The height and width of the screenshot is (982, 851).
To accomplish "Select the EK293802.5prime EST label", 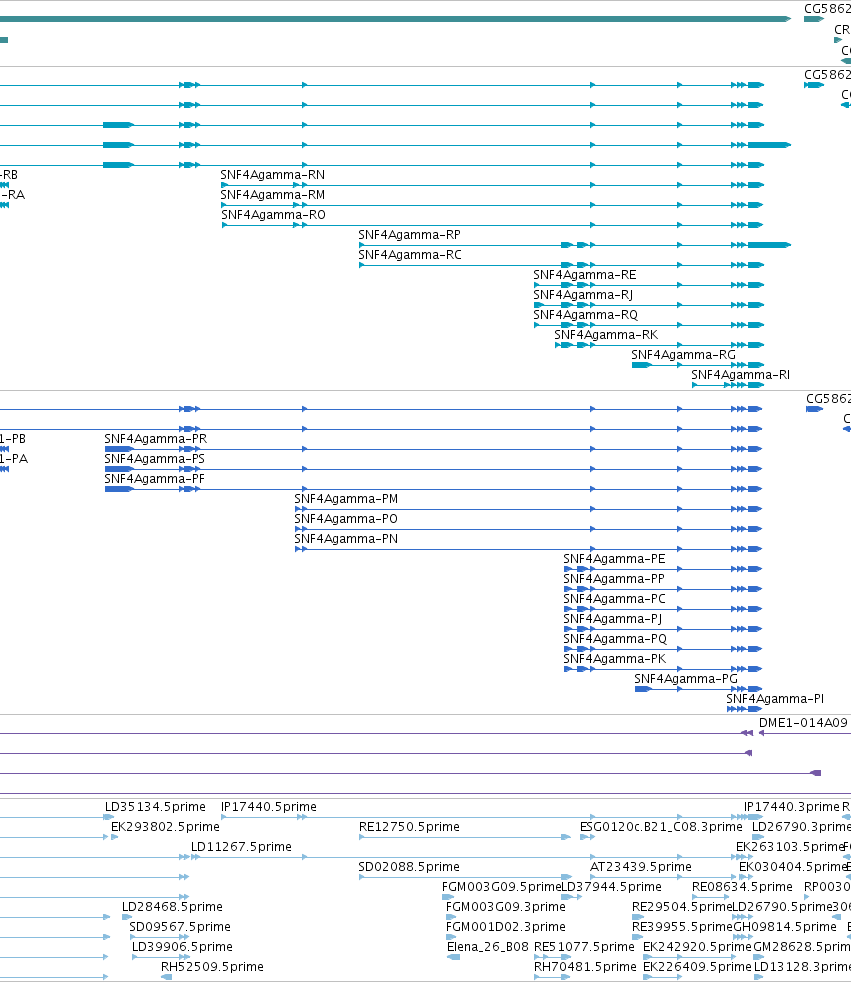I will (x=165, y=827).
